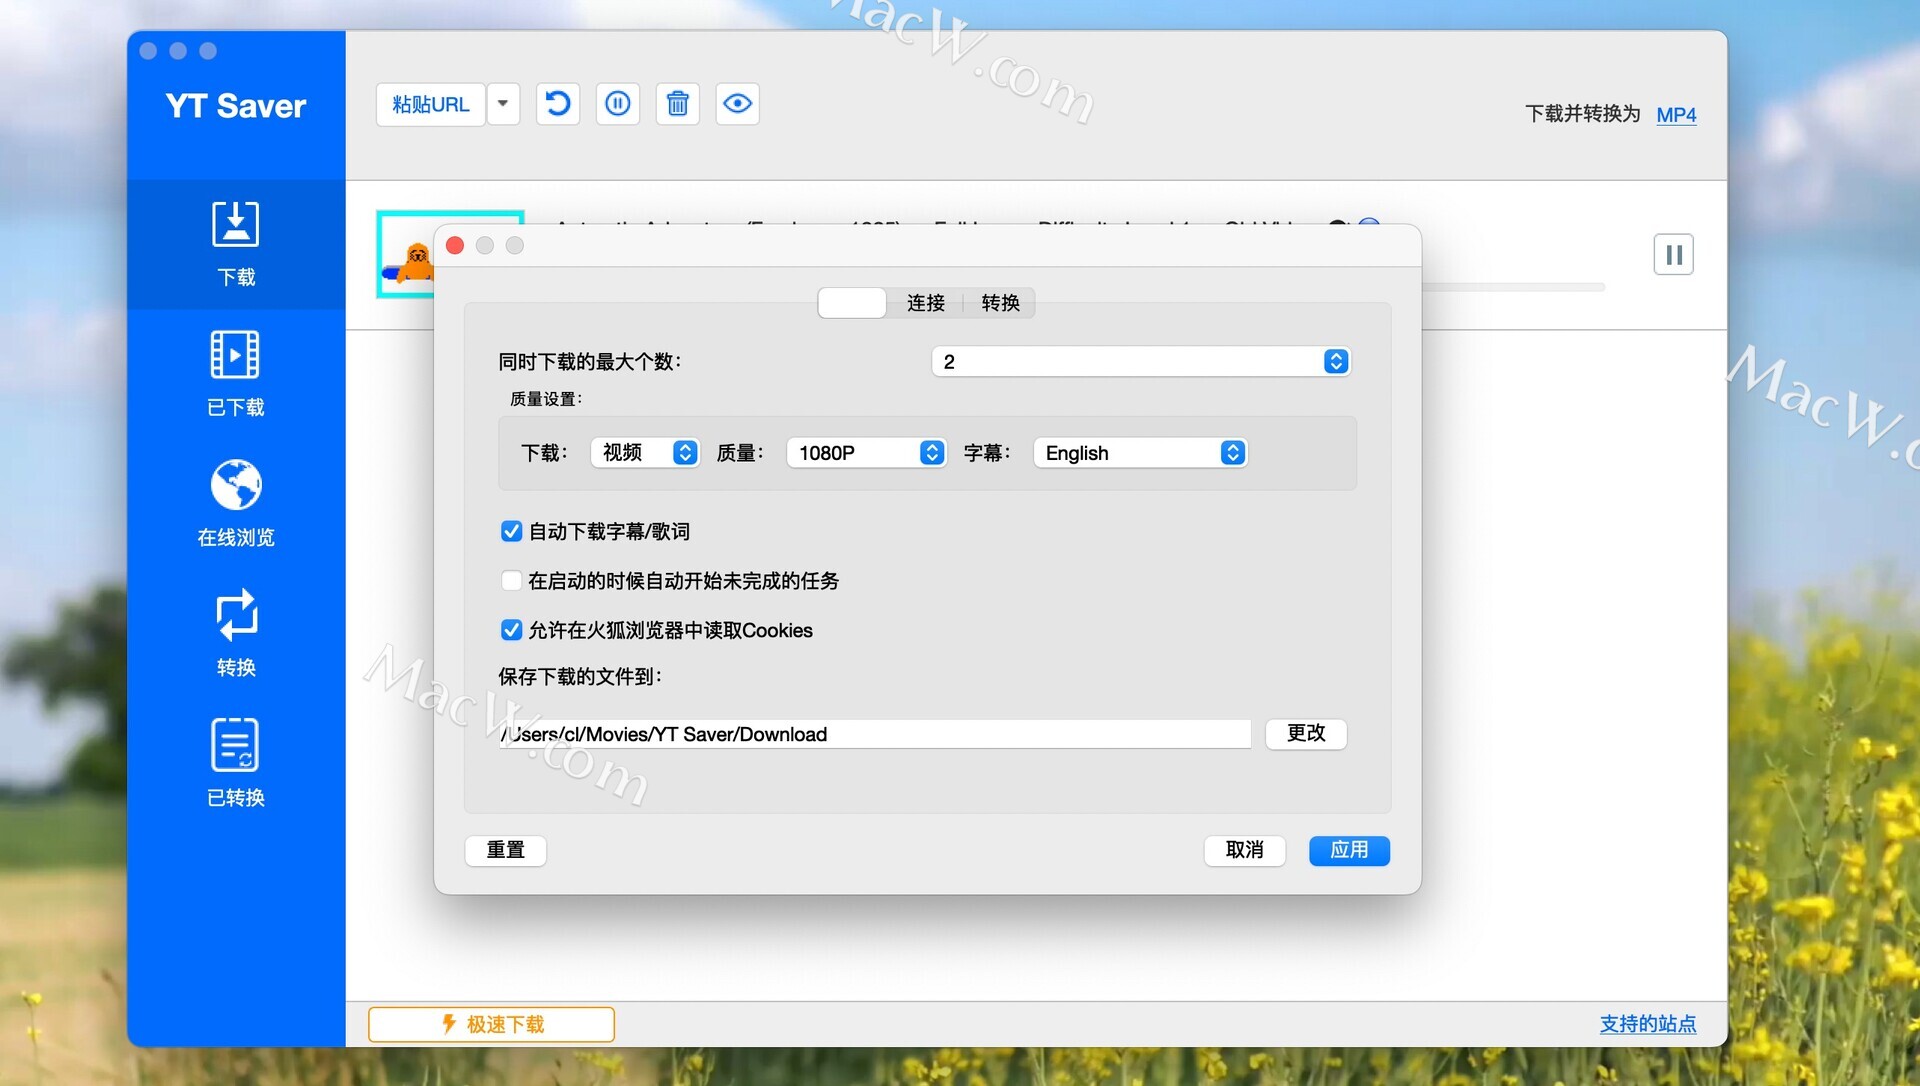Viewport: 1920px width, 1086px height.
Task: Open the 支持的站点 supported sites link
Action: point(1648,1024)
